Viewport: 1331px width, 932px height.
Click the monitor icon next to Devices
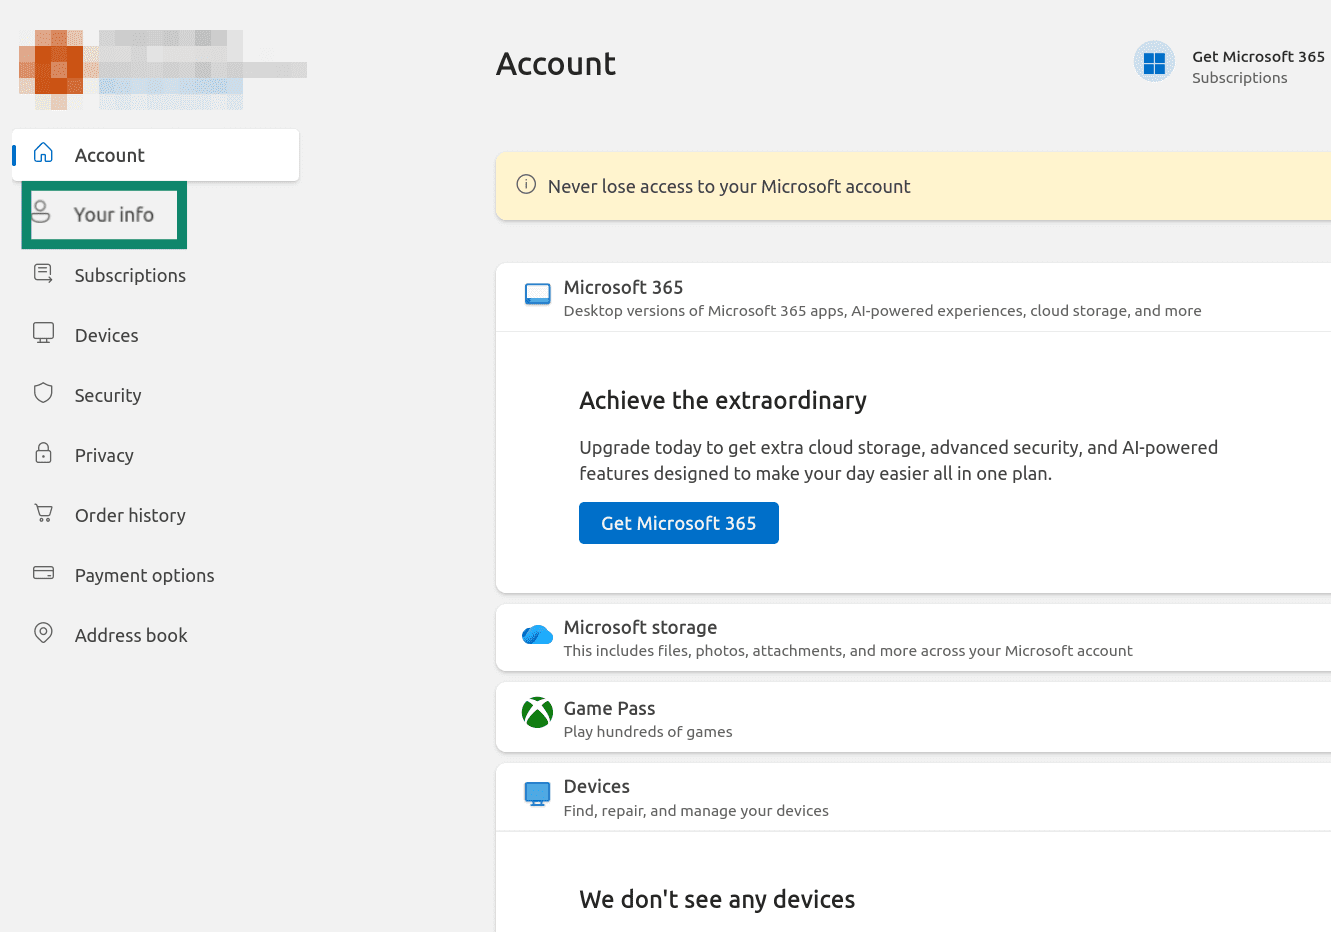(x=43, y=333)
